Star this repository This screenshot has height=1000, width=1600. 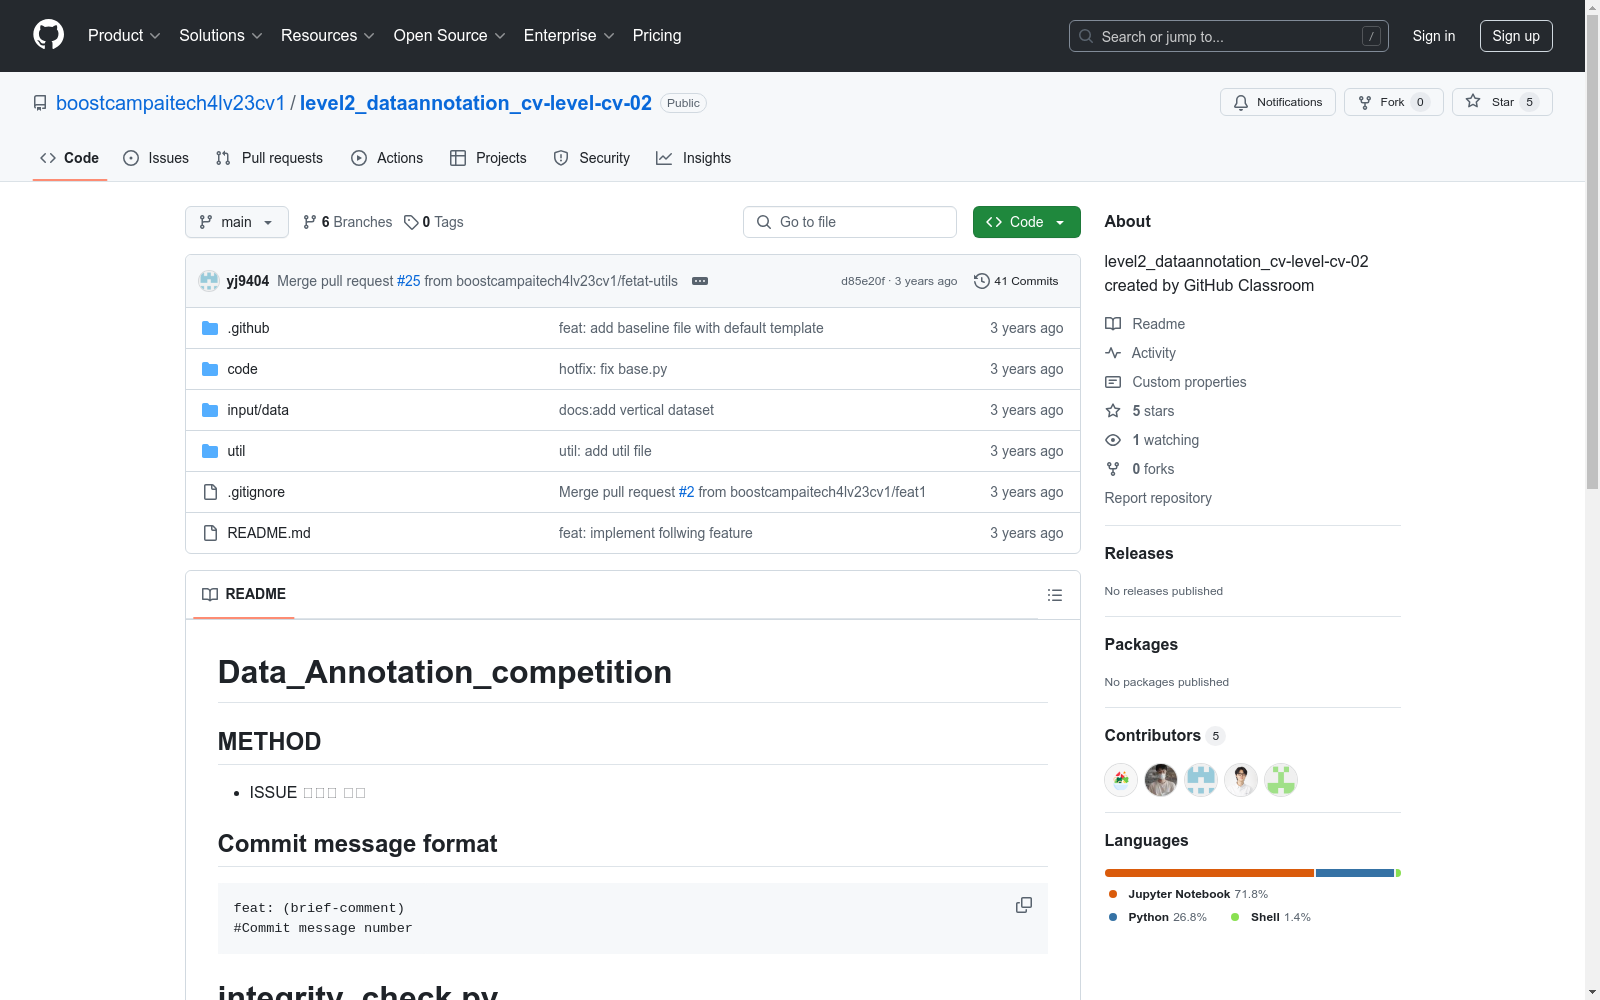(1502, 102)
